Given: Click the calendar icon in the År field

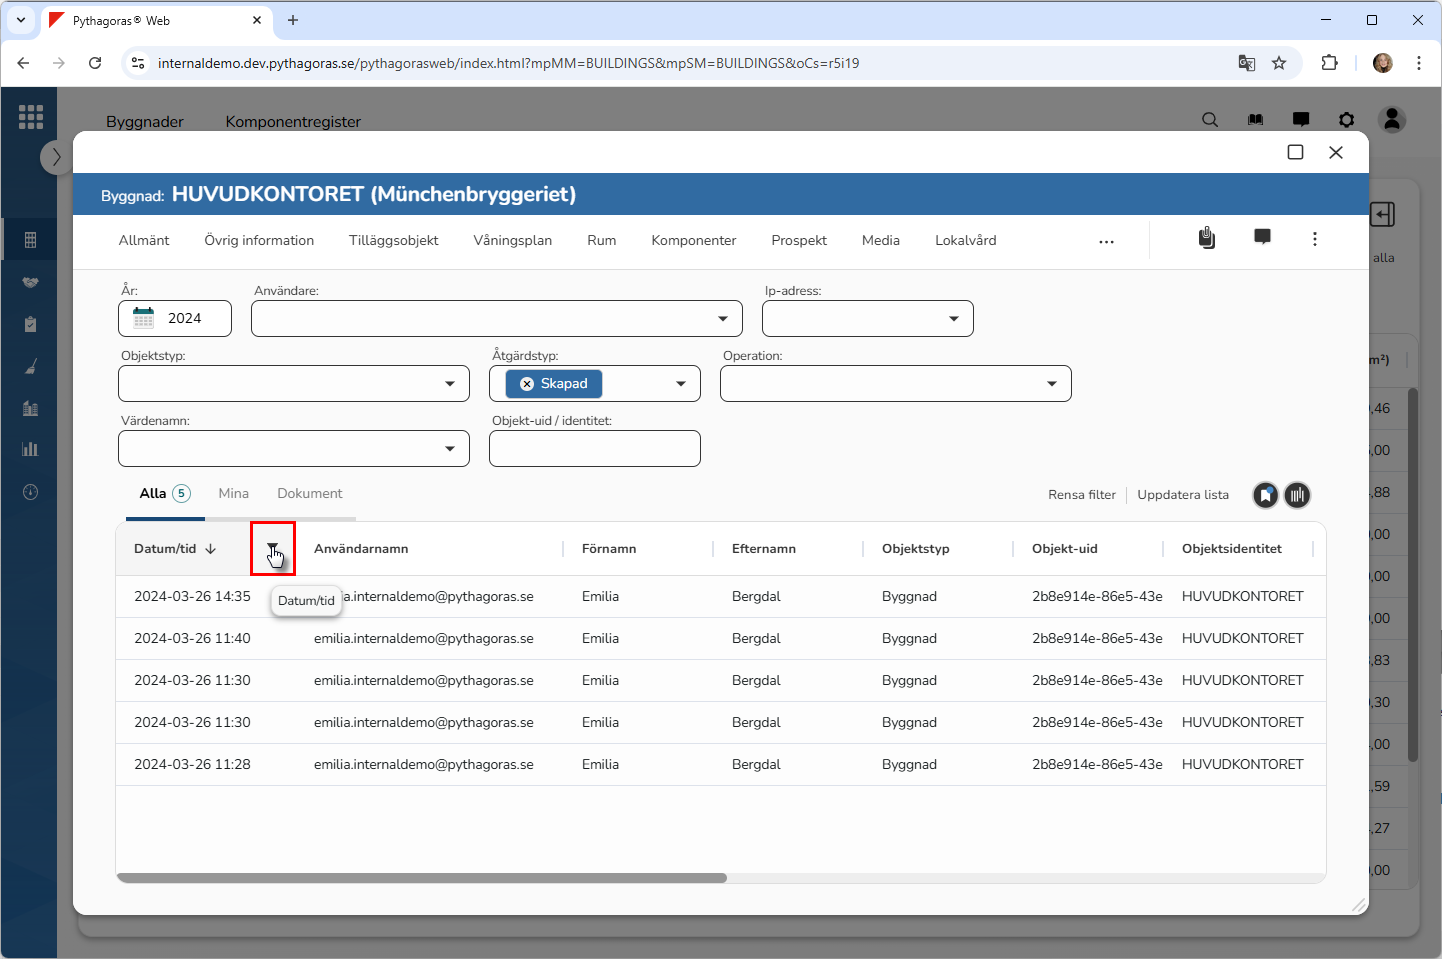Looking at the screenshot, I should click(144, 318).
